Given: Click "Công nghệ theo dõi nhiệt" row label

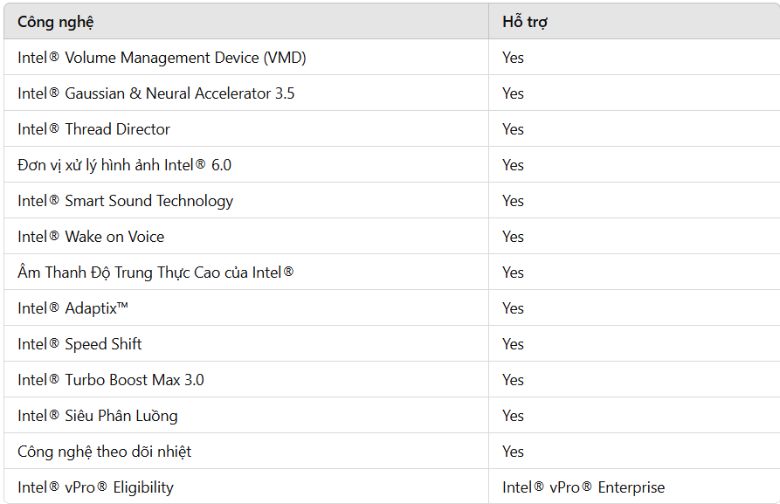Looking at the screenshot, I should click(x=104, y=452).
